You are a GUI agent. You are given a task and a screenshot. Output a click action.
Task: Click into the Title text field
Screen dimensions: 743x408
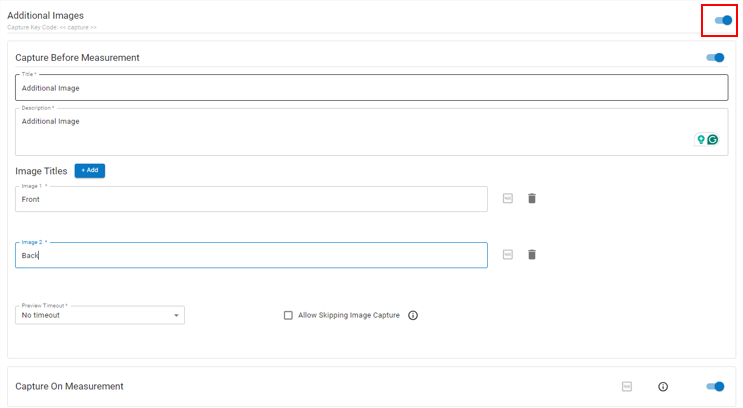[x=371, y=88]
